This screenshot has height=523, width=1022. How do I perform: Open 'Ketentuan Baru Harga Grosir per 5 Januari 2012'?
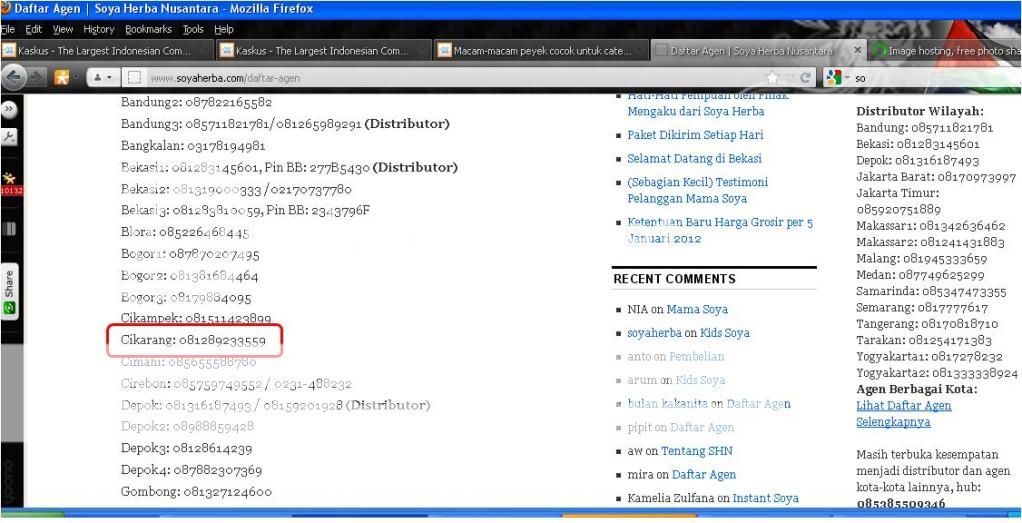coord(720,230)
